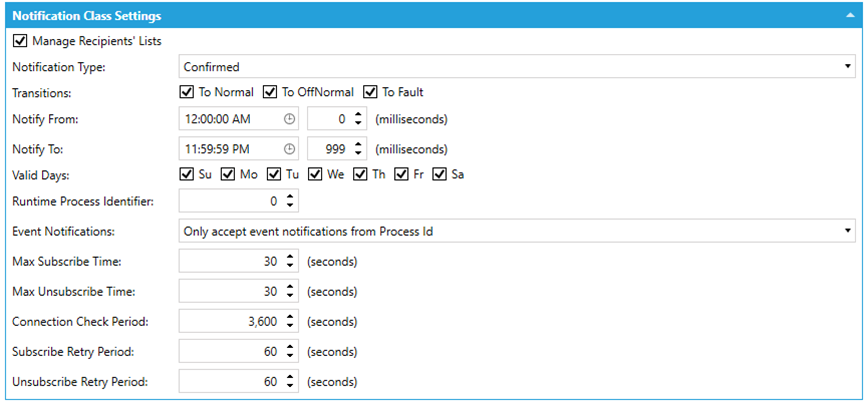867x404 pixels.
Task: Toggle the To Normal transition checkbox
Action: point(186,92)
